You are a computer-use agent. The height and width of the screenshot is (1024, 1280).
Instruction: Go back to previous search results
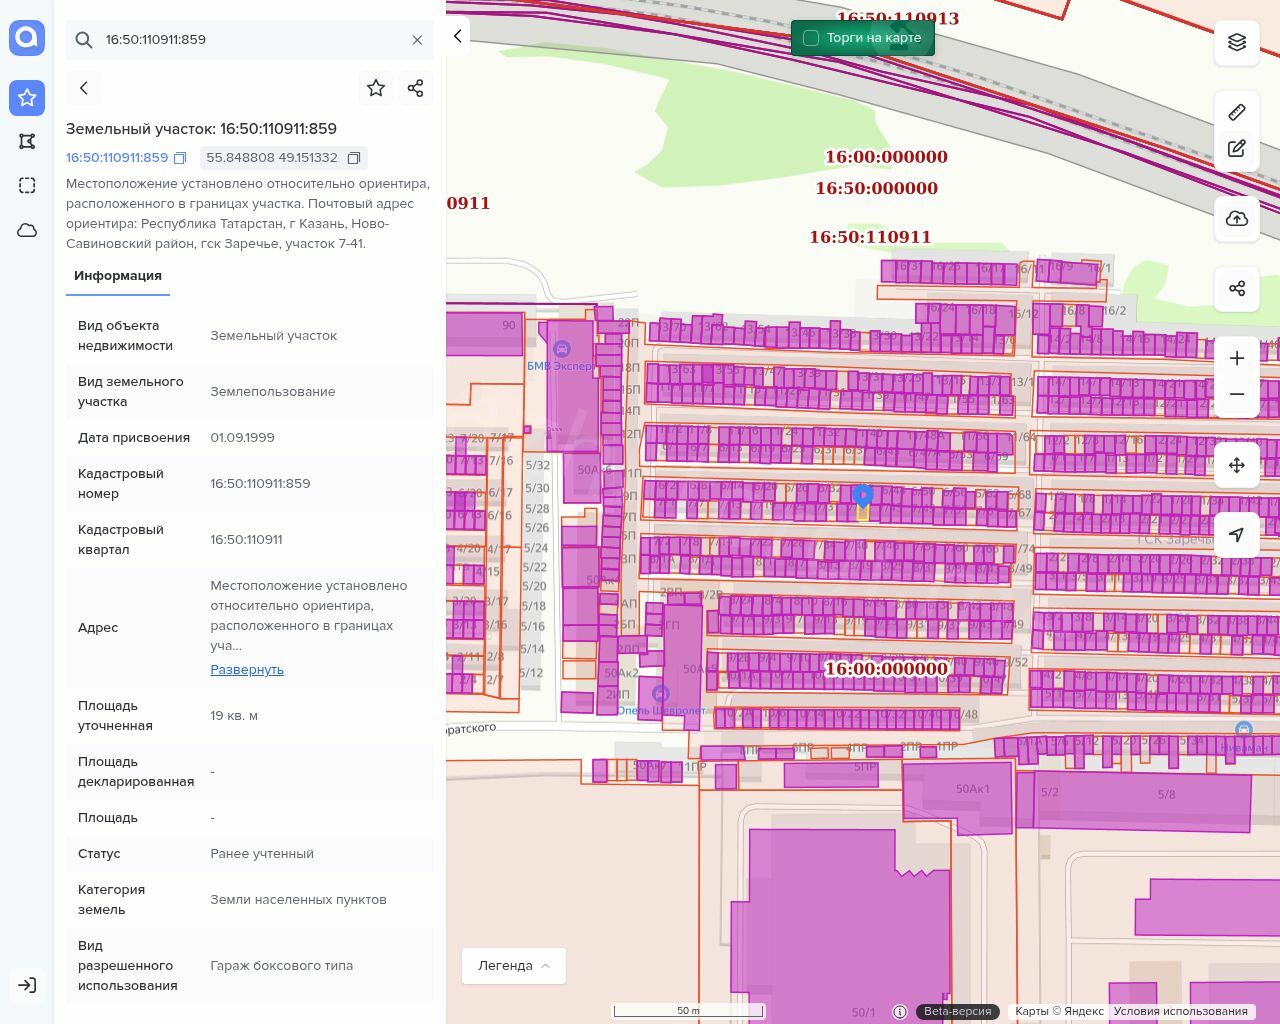(84, 88)
